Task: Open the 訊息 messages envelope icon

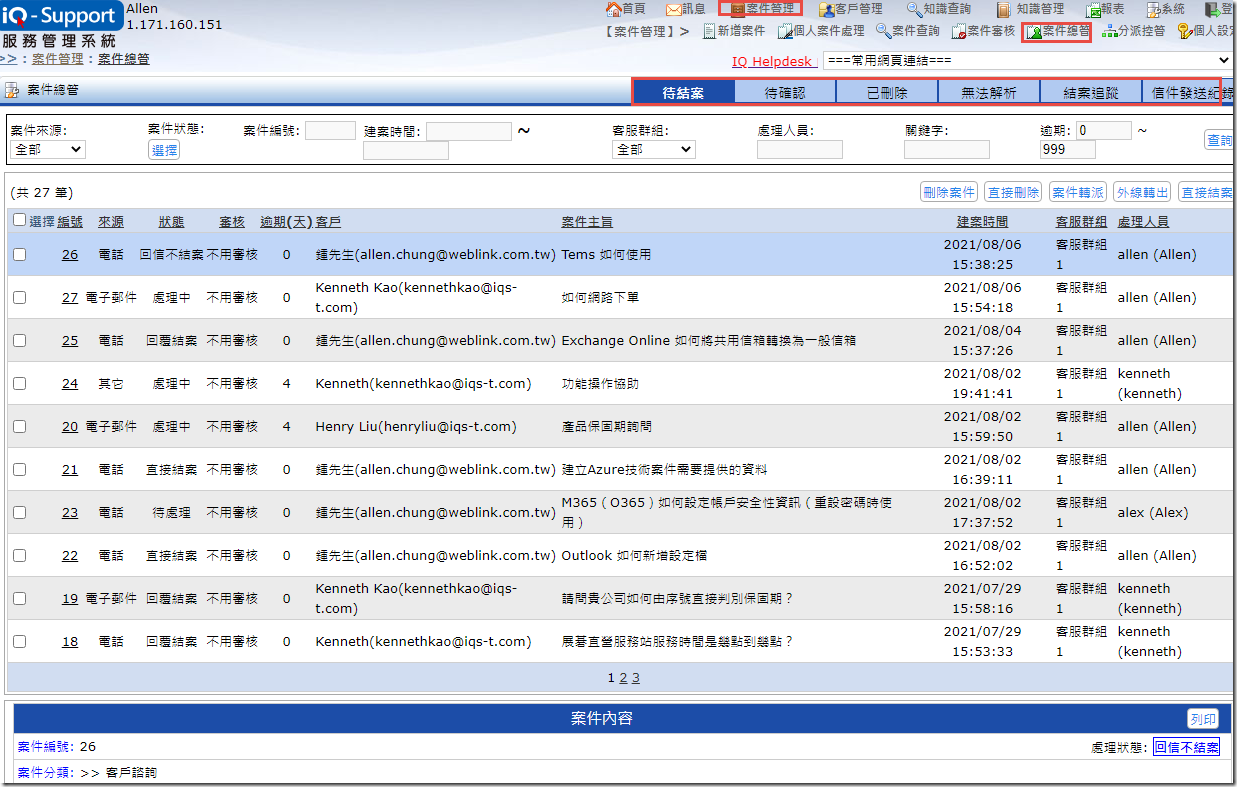Action: point(674,9)
